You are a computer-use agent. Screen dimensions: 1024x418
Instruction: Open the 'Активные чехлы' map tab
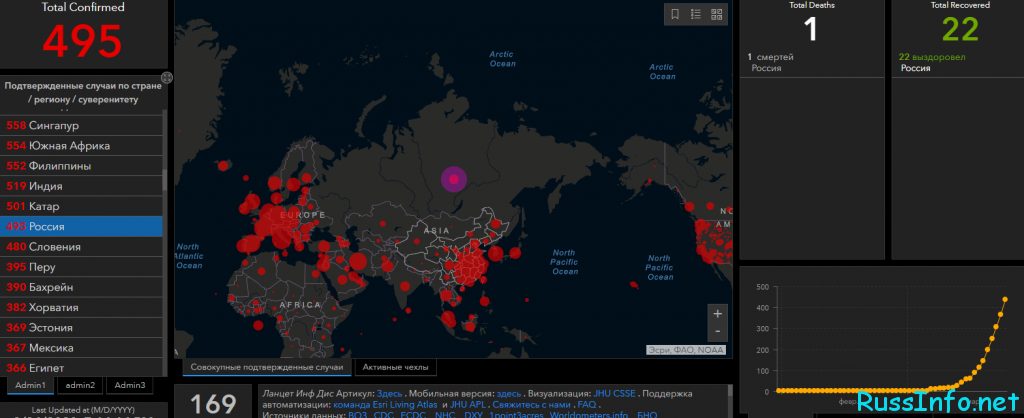(x=395, y=368)
